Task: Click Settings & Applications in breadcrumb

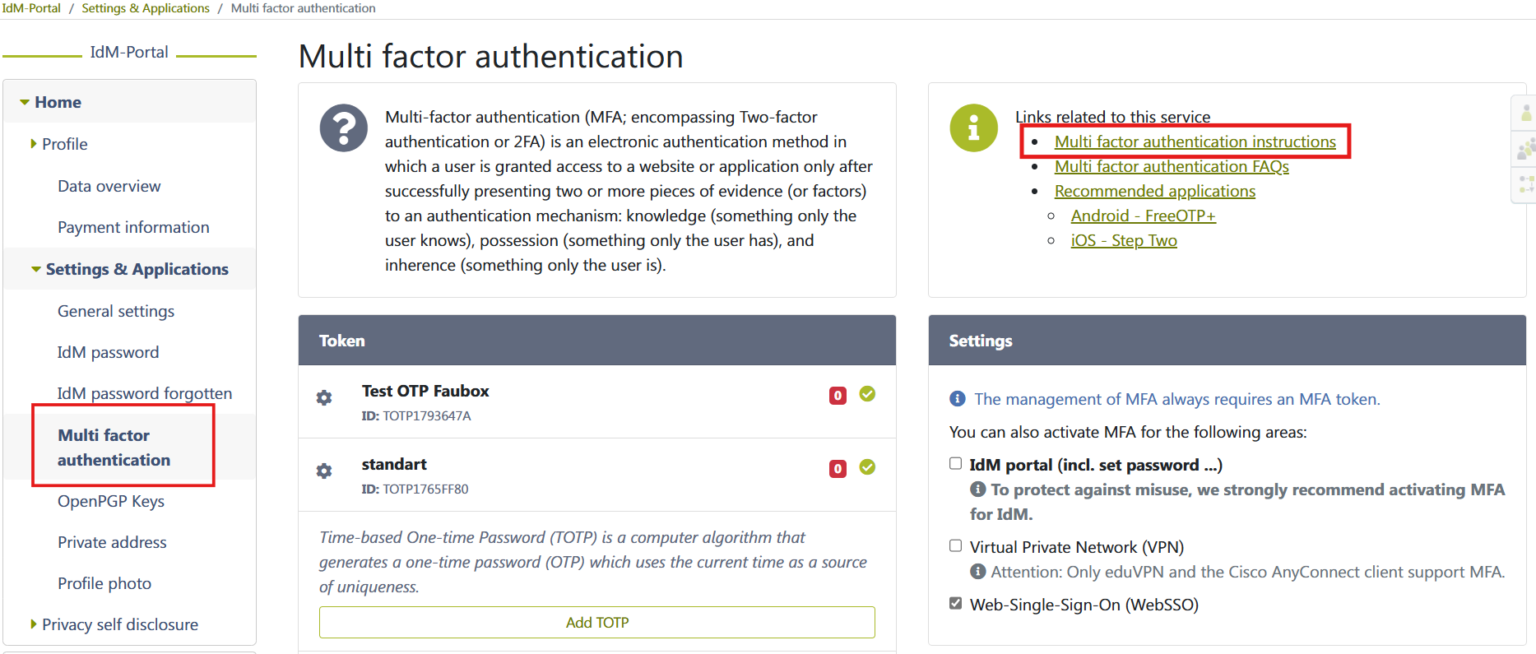Action: pos(146,8)
